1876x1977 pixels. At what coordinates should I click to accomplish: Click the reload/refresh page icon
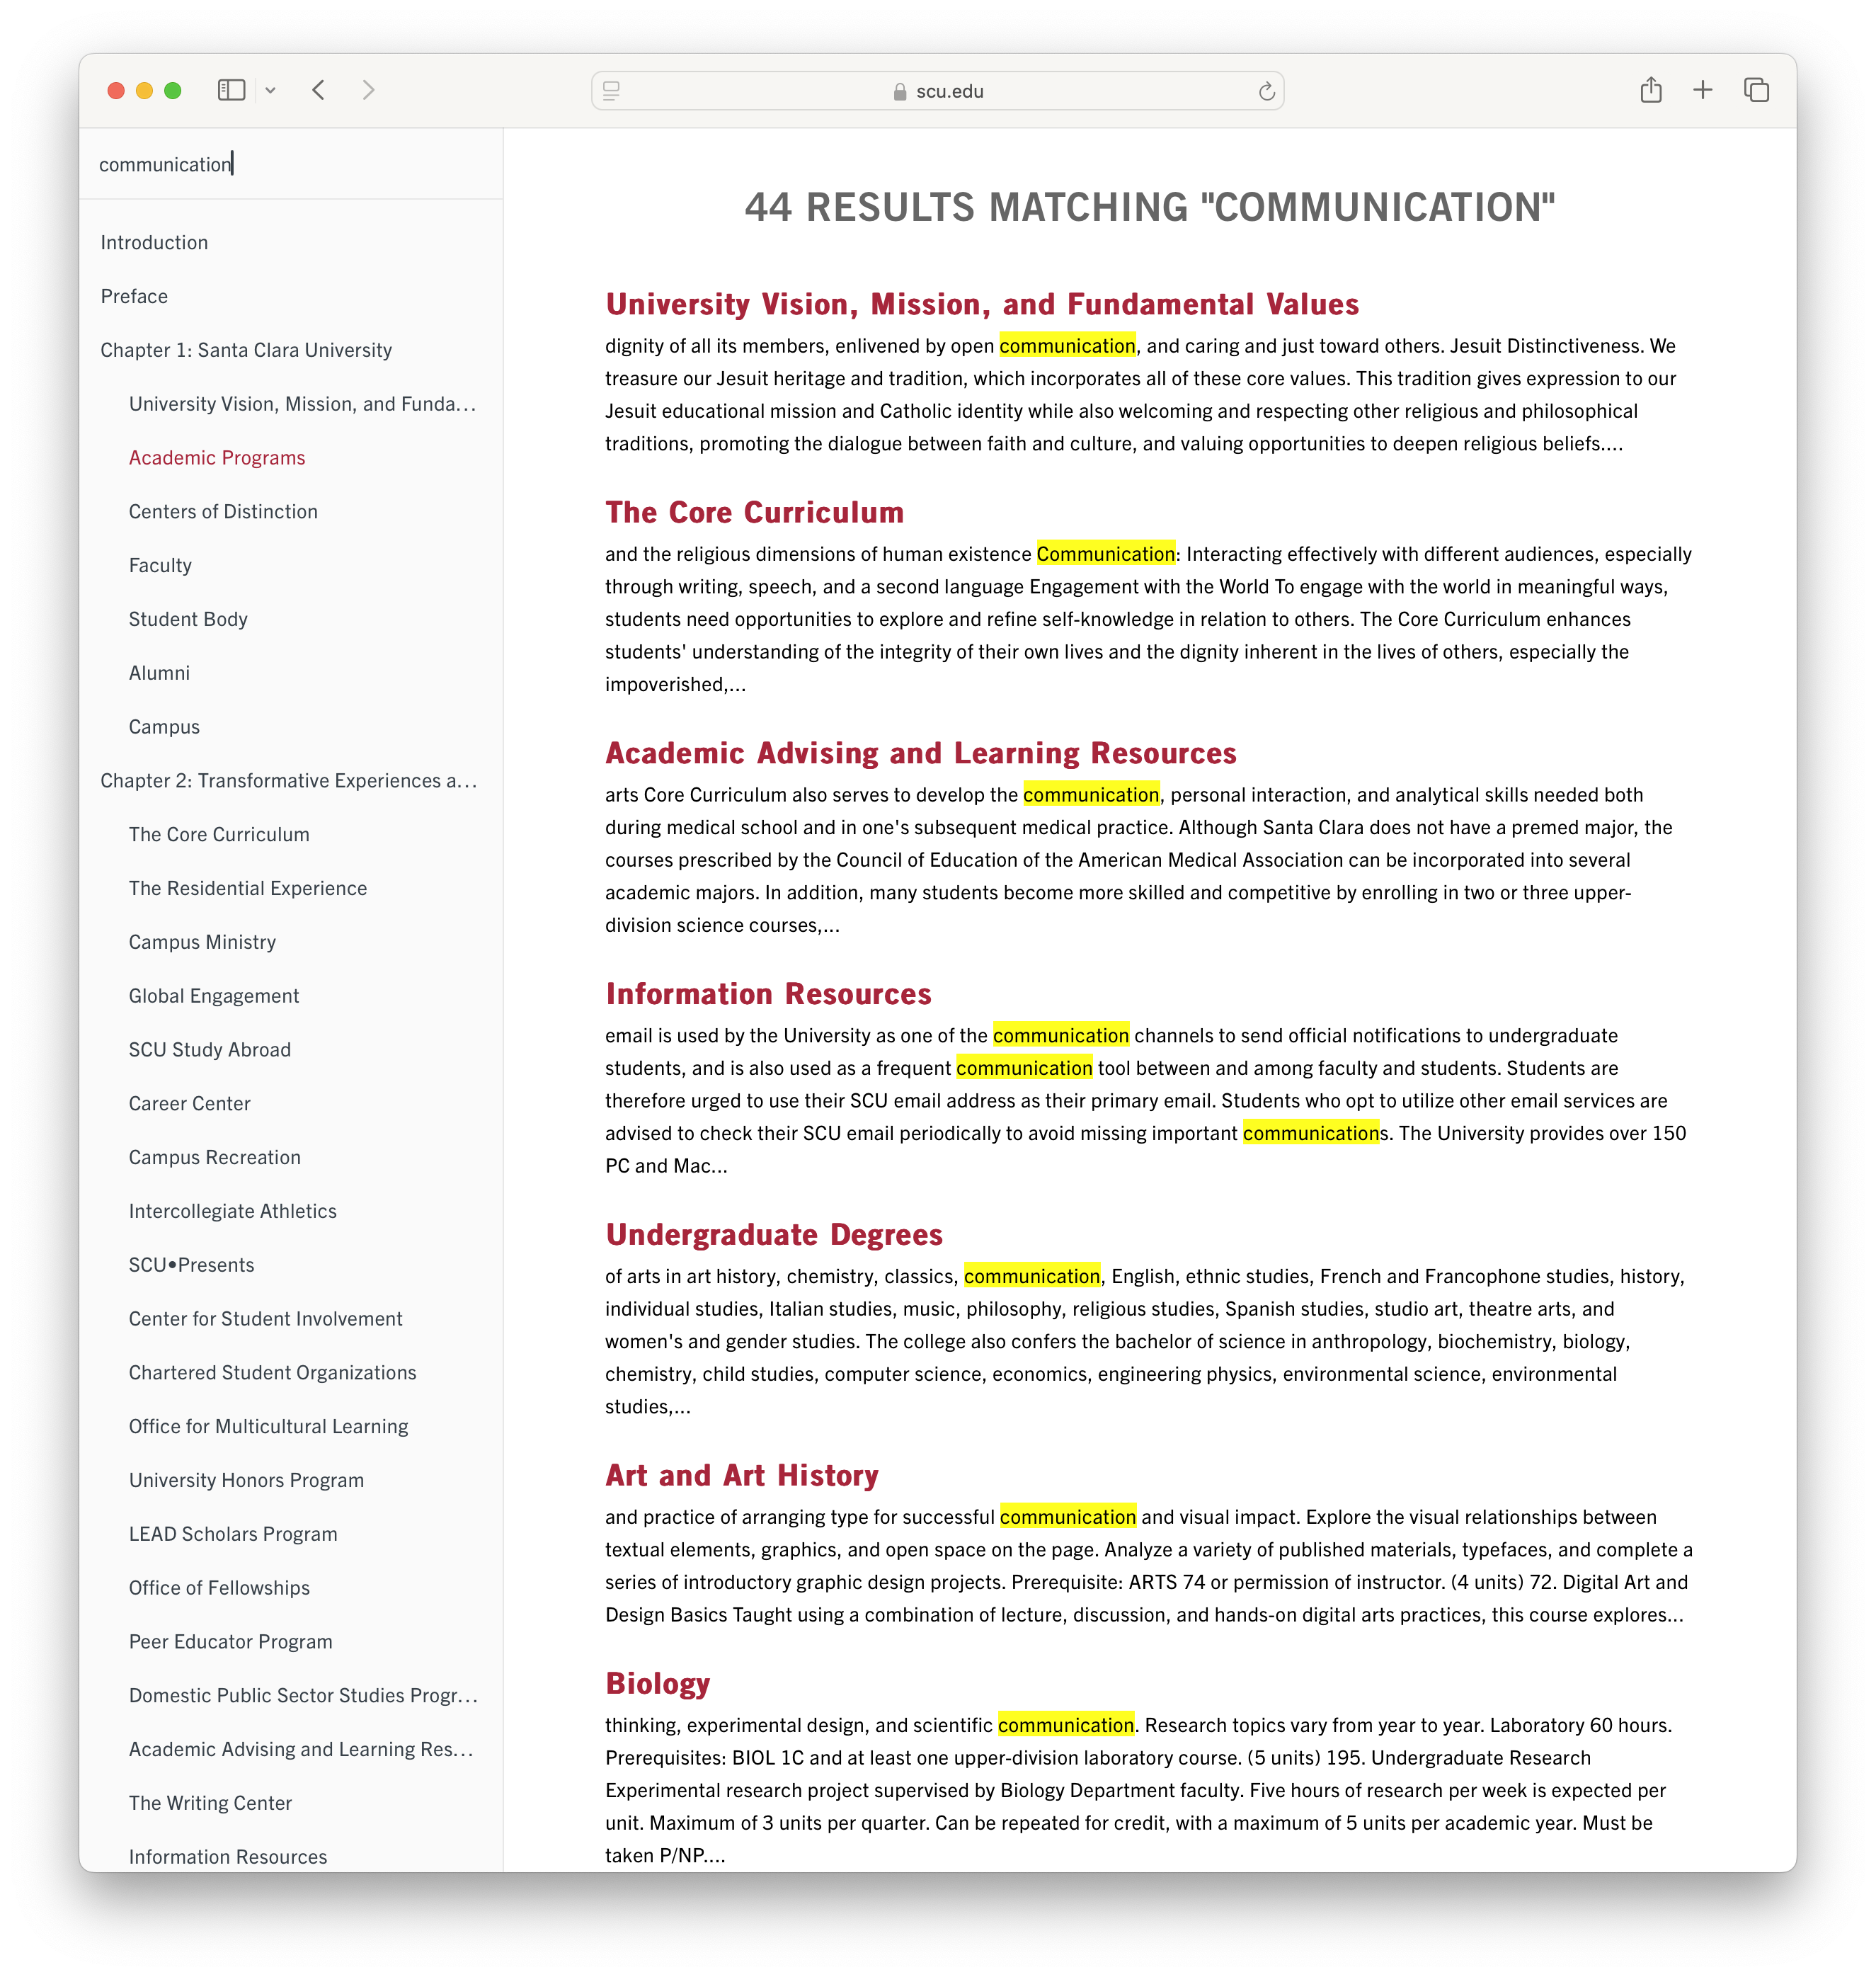pyautogui.click(x=1268, y=92)
